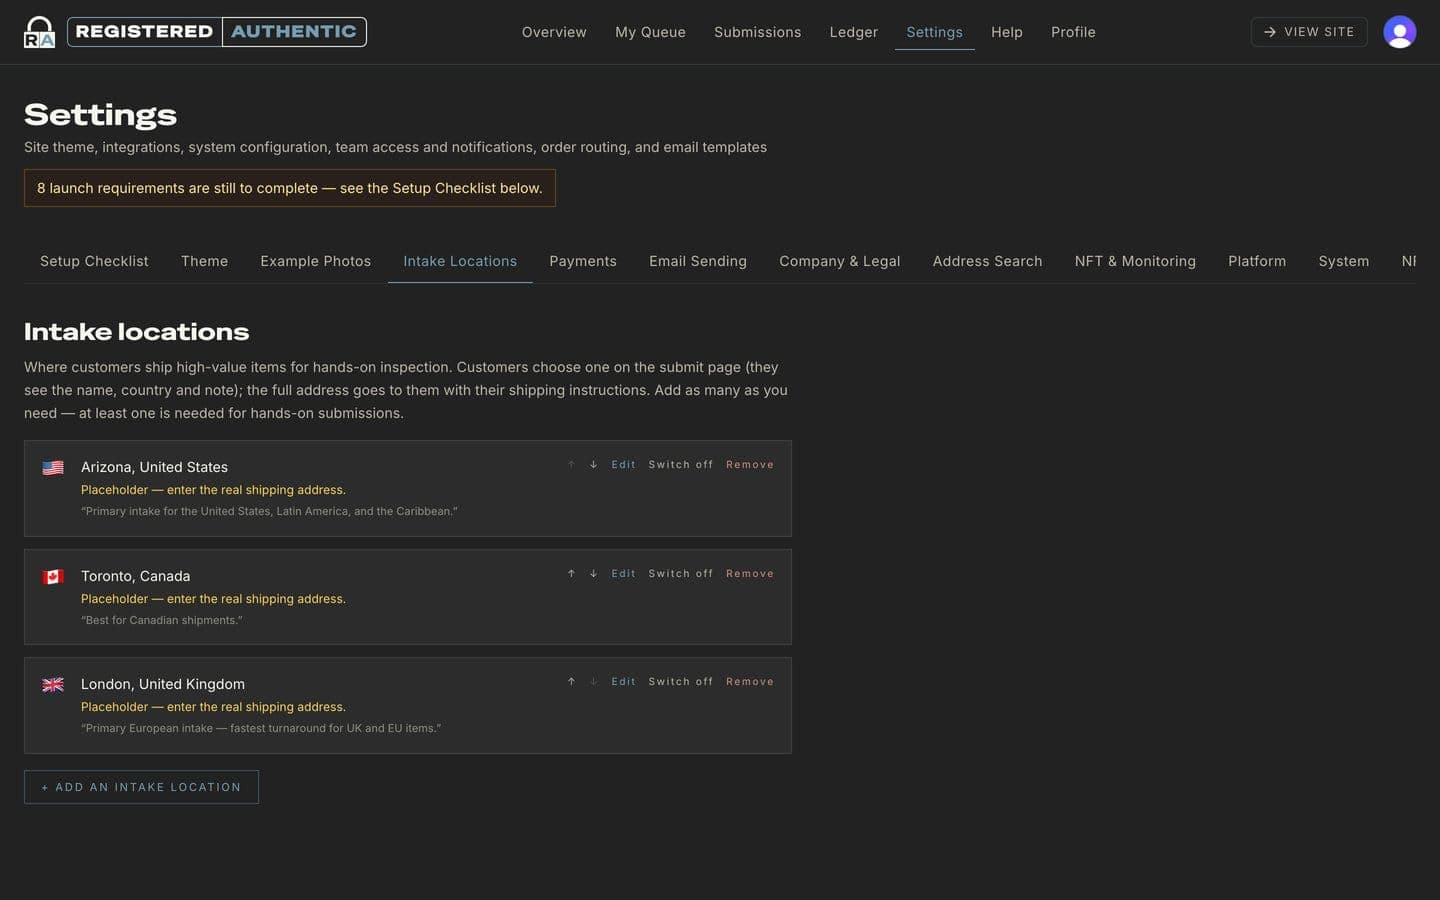Open the Overview page
Screen dimensions: 1440x900
554,32
